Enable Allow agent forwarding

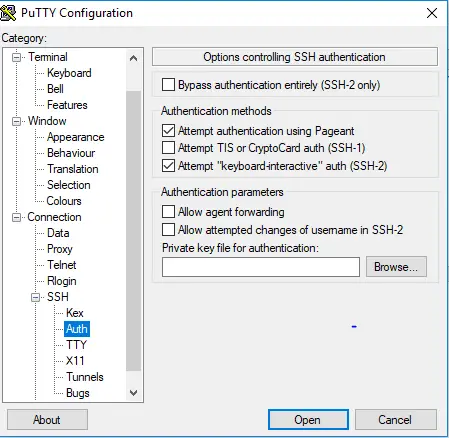coord(168,212)
